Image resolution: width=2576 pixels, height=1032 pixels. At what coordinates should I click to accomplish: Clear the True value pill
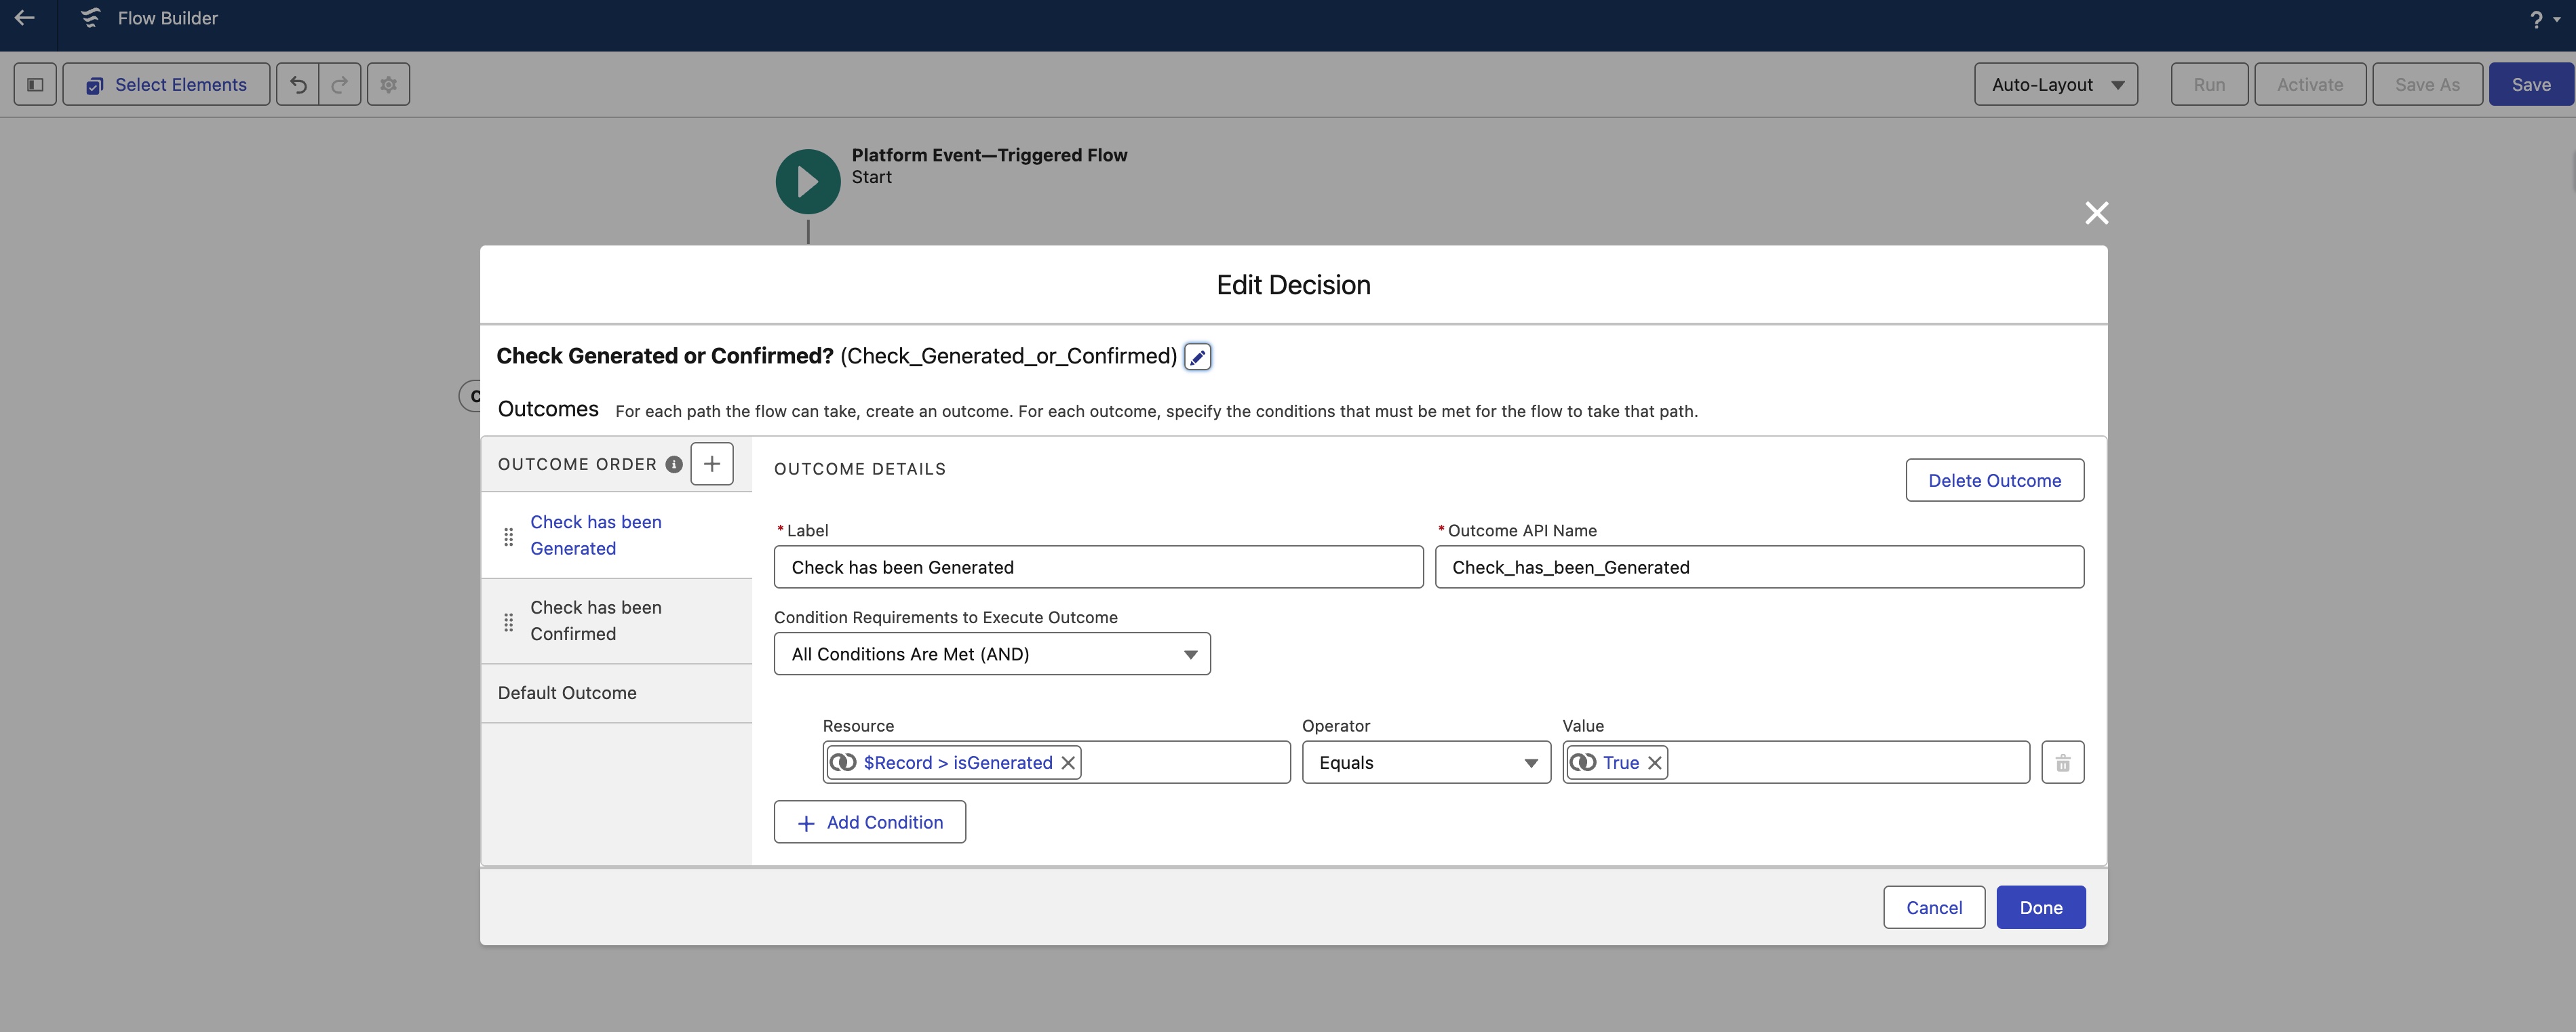click(x=1654, y=763)
